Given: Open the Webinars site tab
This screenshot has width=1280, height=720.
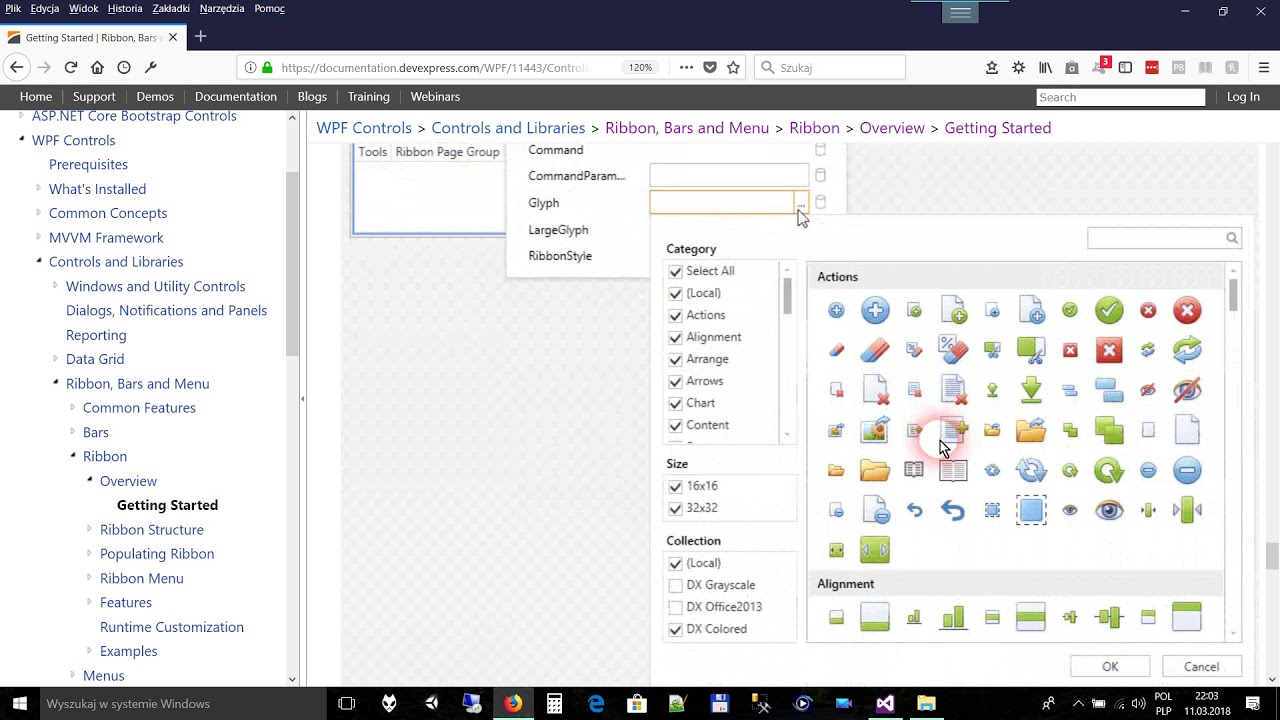Looking at the screenshot, I should [x=435, y=97].
